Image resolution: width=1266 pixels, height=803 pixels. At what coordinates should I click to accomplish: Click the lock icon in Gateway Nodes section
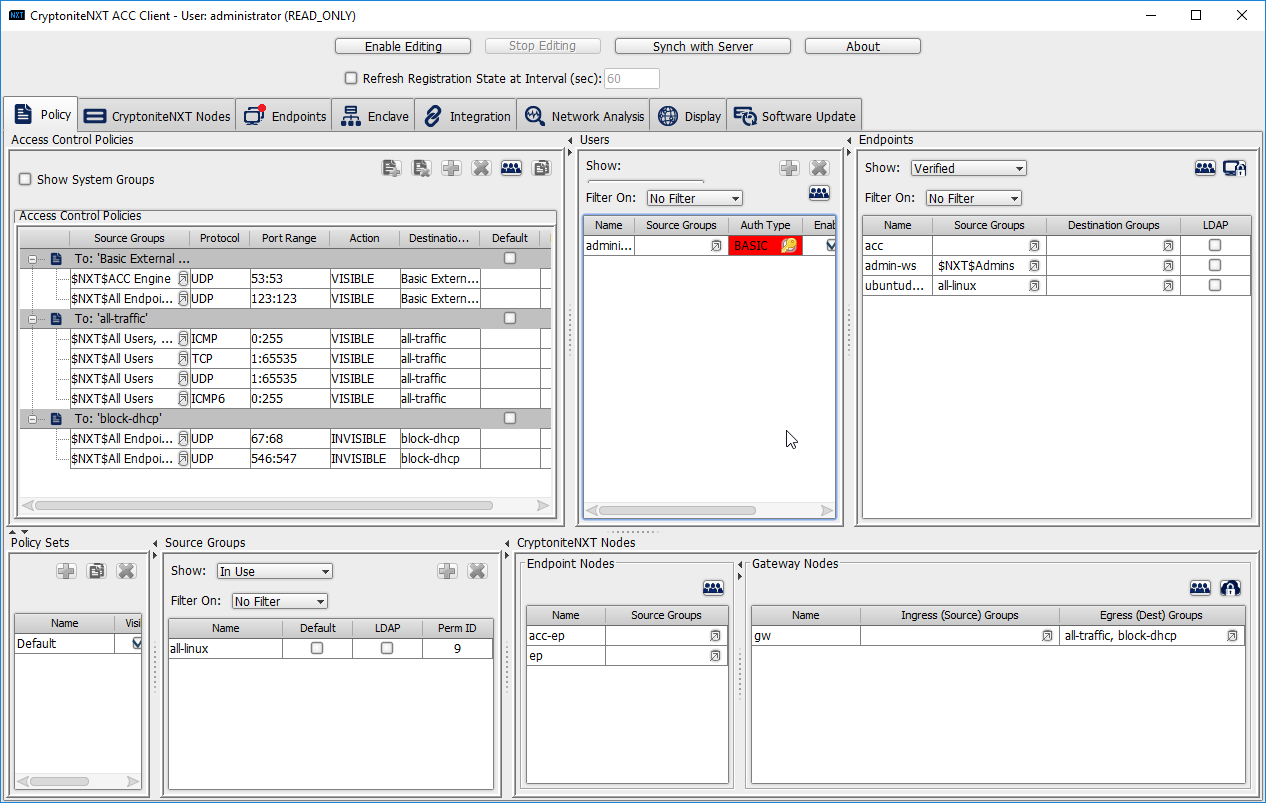(x=1230, y=588)
